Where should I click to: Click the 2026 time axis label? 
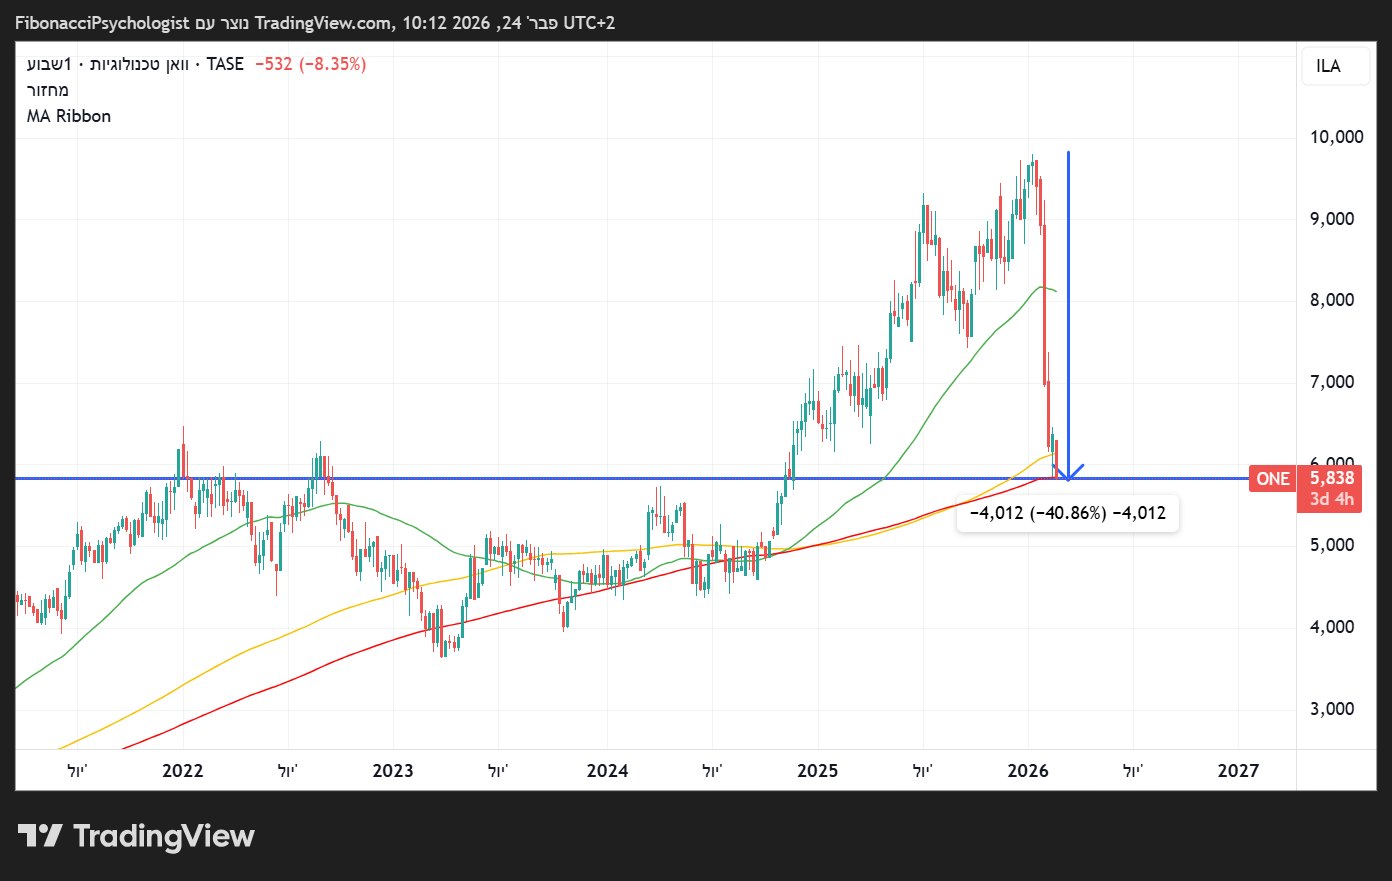[1028, 771]
